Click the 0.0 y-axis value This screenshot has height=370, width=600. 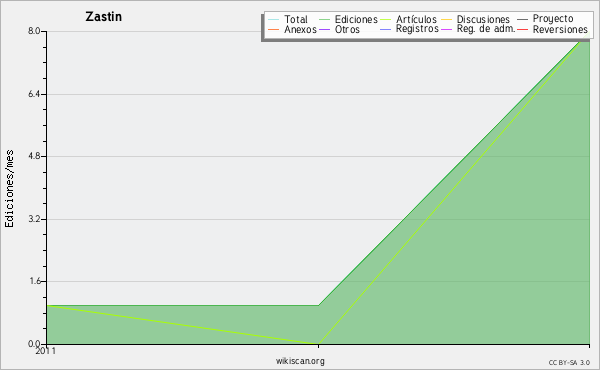(34, 344)
